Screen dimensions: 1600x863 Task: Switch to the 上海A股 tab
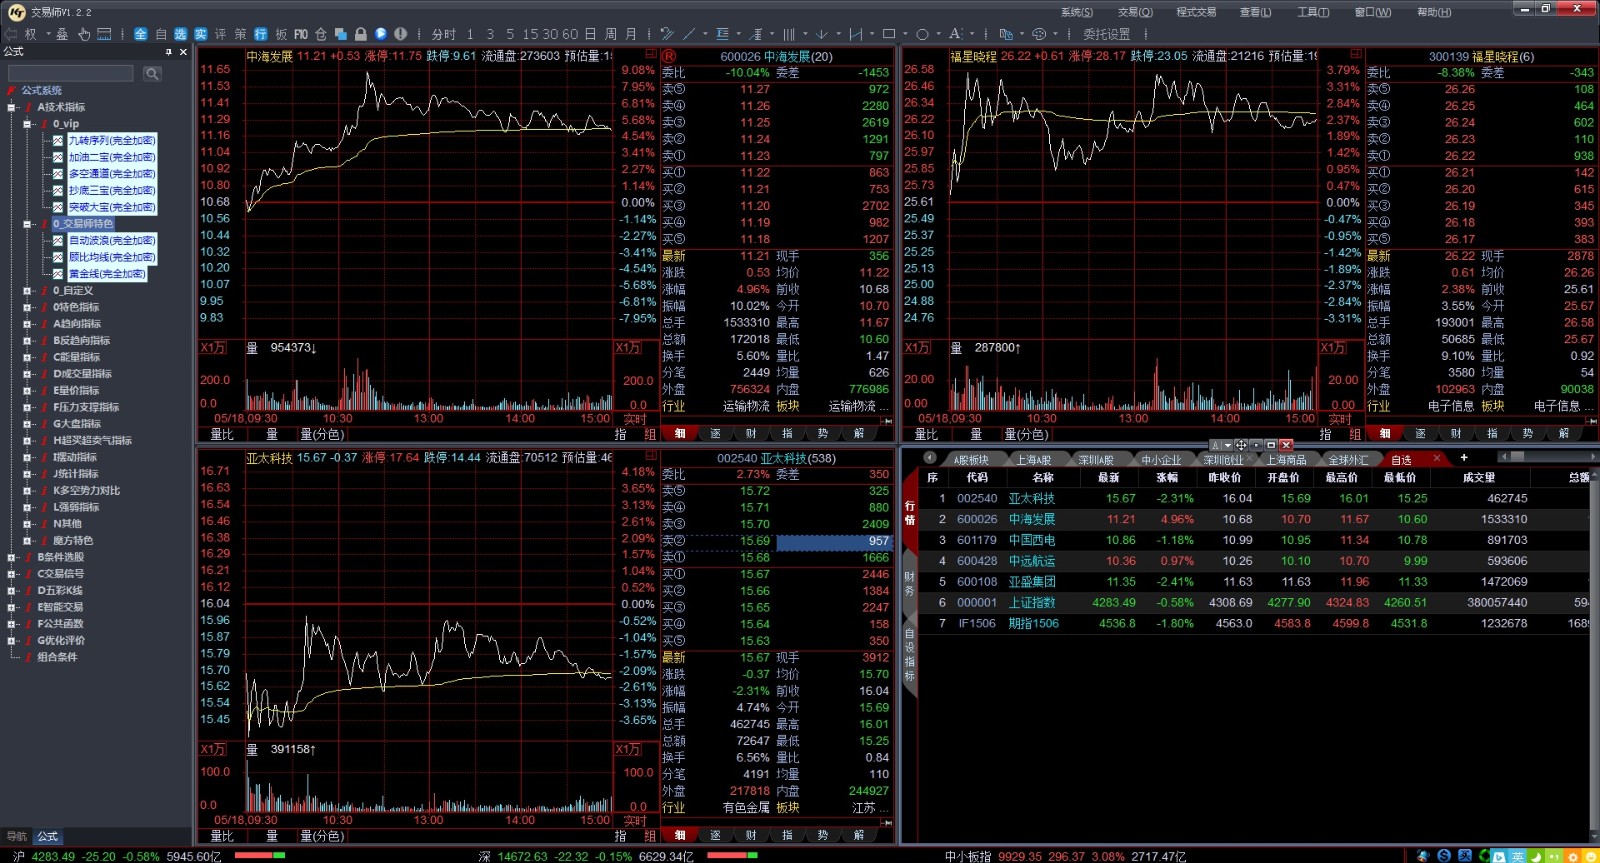point(1033,460)
